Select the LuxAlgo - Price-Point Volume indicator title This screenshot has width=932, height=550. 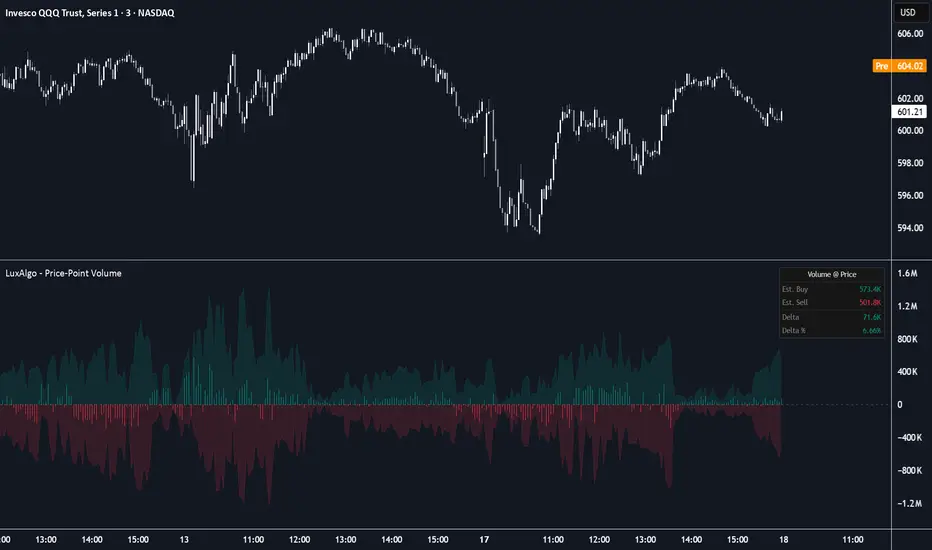64,273
